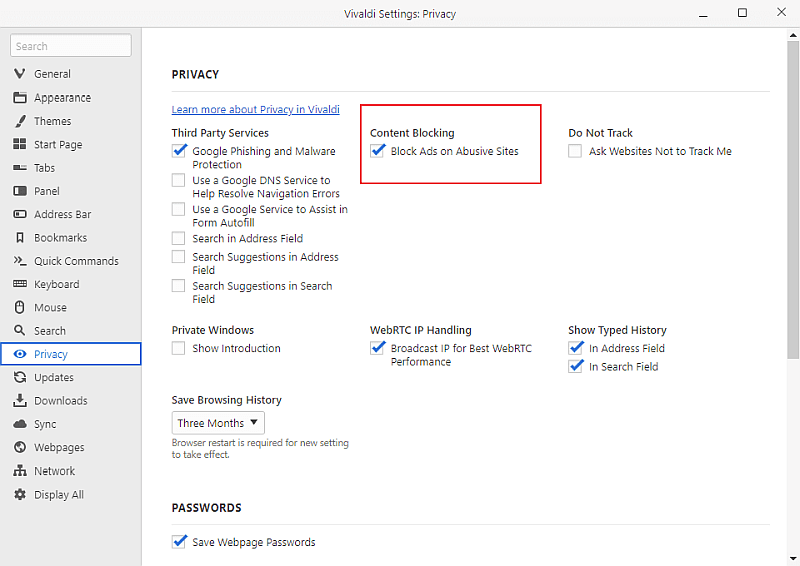Uncheck typed history In Search Field
The image size is (800, 566).
tap(575, 366)
